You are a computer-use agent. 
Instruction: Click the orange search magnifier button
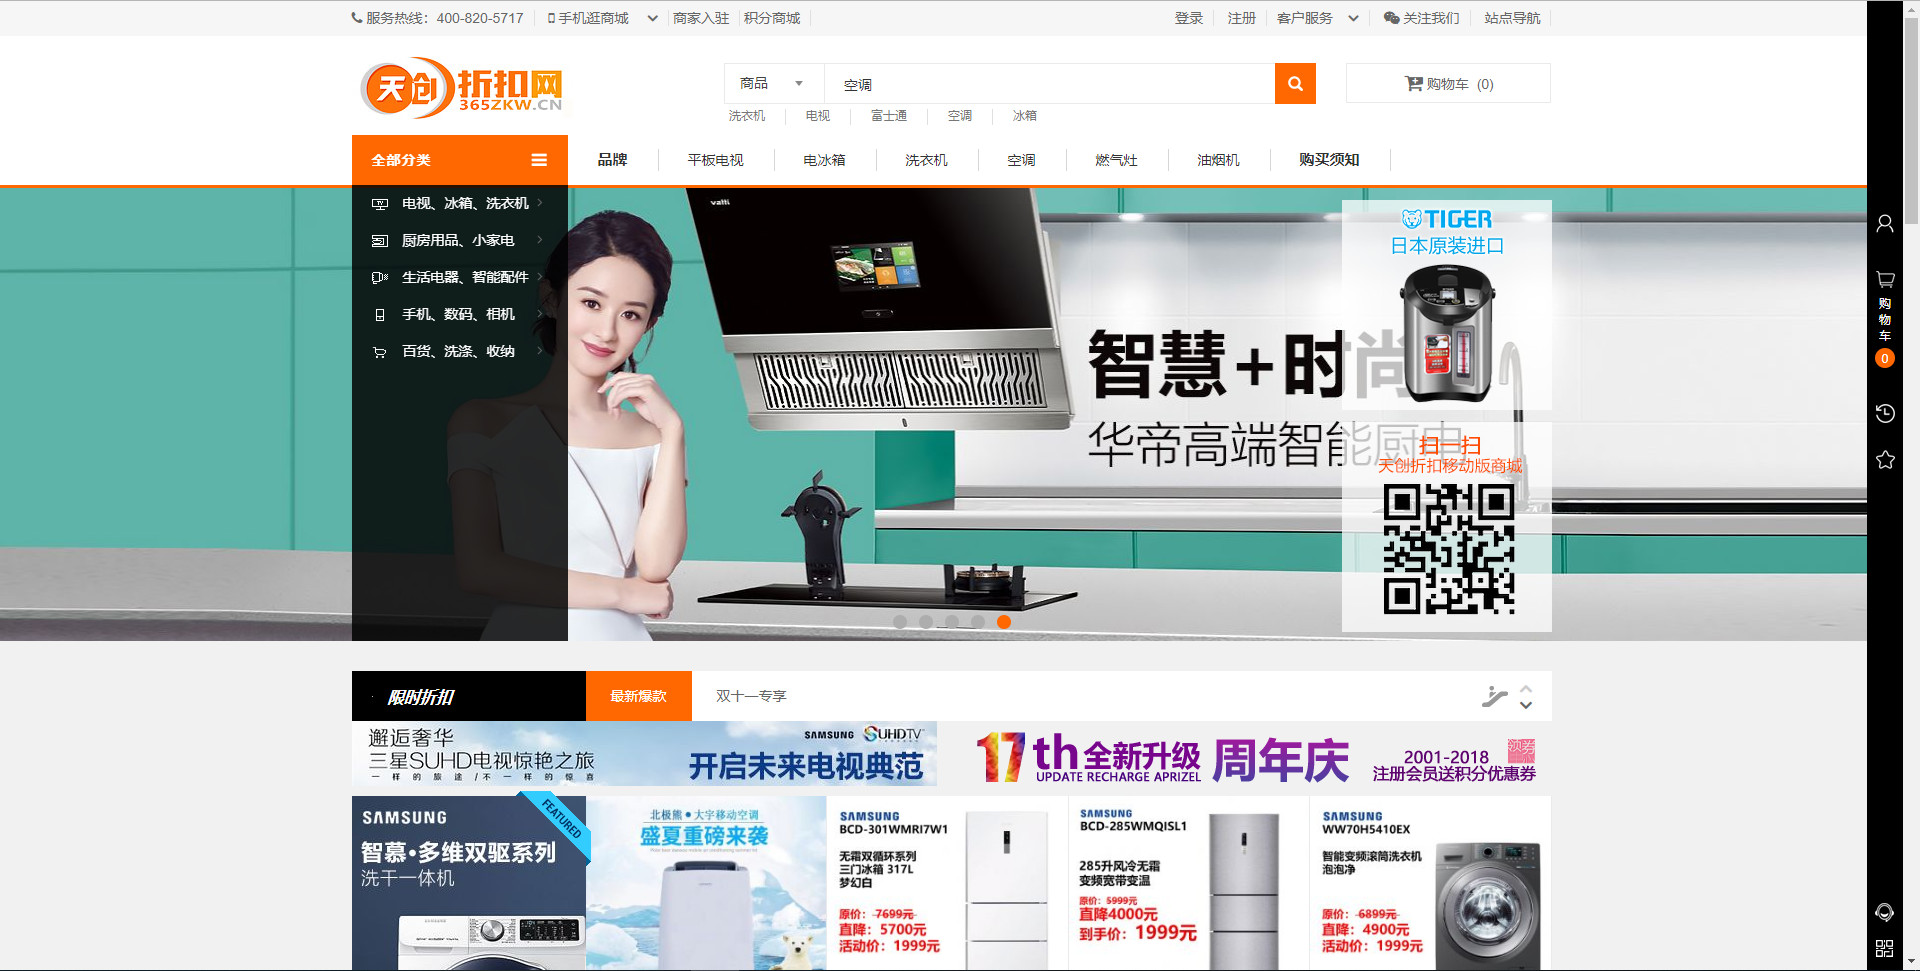[1295, 84]
